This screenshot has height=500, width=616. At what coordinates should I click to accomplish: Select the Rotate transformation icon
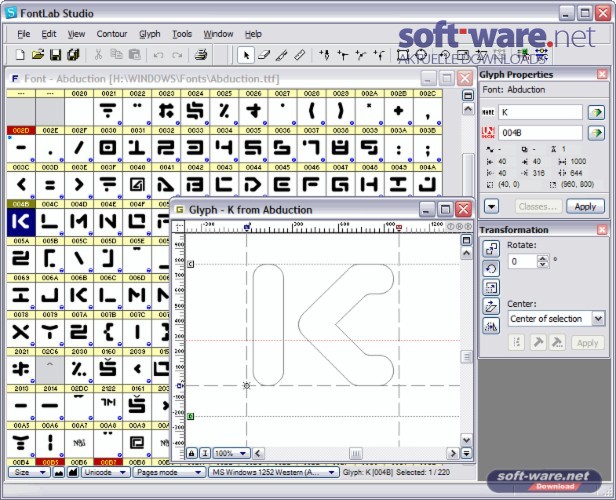click(491, 268)
